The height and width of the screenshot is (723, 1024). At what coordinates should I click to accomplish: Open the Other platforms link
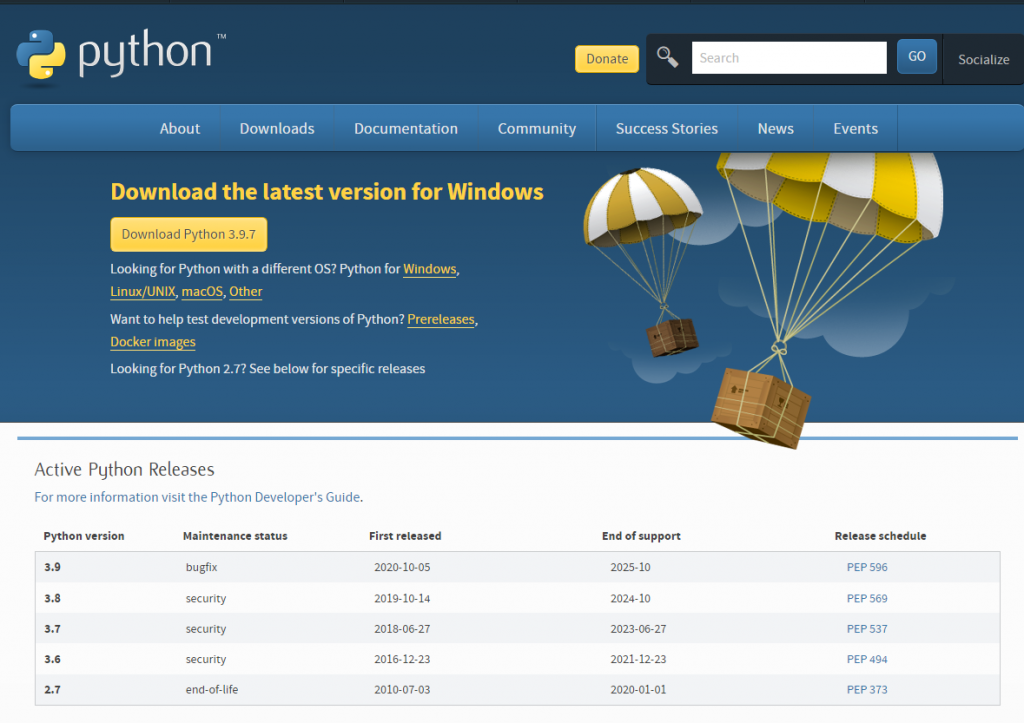246,292
